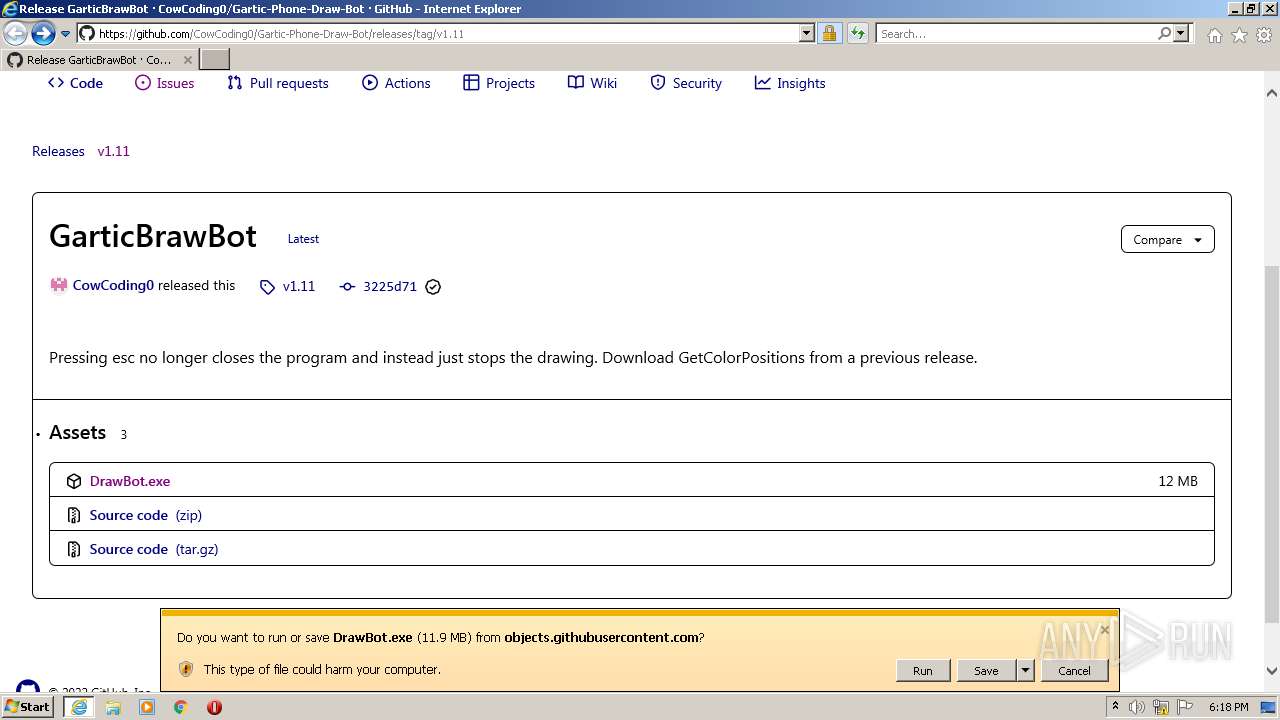Open the Pull requests tab
This screenshot has height=720, width=1280.
coord(277,83)
